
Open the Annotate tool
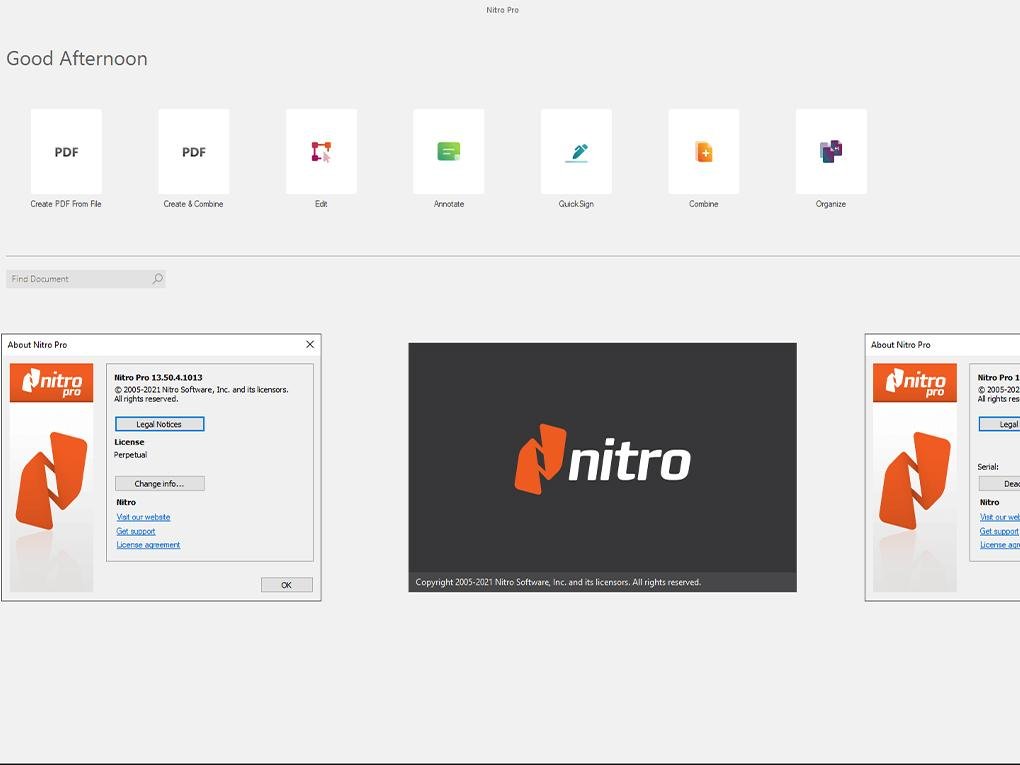[x=448, y=151]
